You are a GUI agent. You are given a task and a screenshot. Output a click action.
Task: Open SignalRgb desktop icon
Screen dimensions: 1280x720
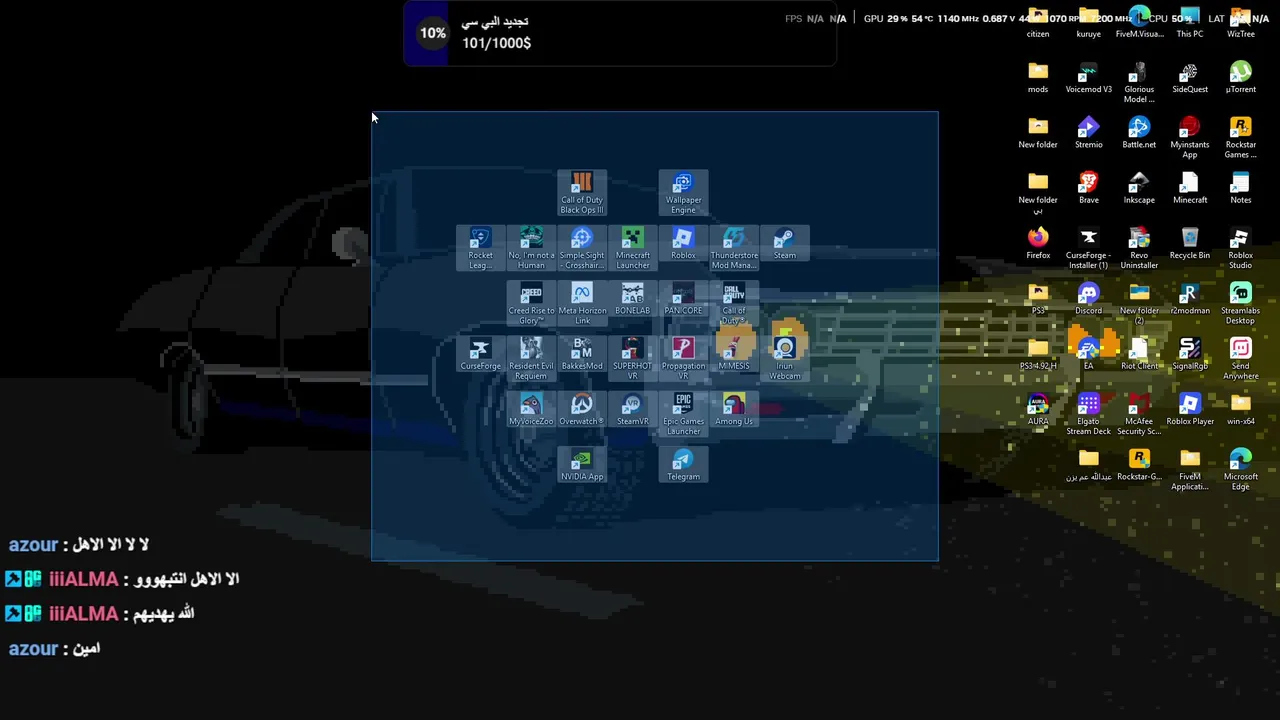point(1190,354)
